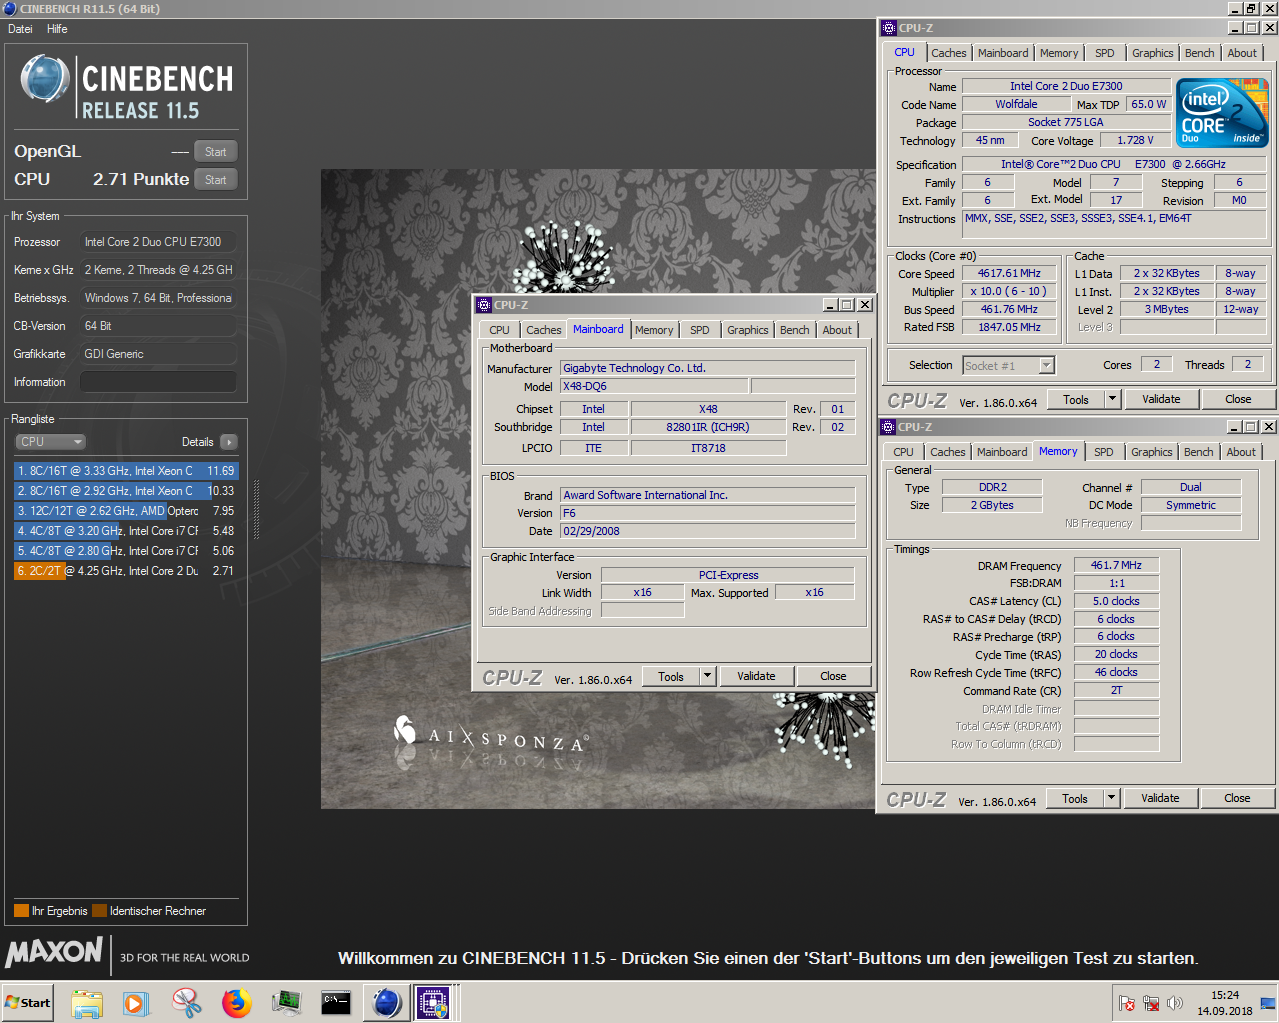Select the 2C/2T @ 4.25 GHz result row
Image resolution: width=1279 pixels, height=1023 pixels.
(126, 571)
